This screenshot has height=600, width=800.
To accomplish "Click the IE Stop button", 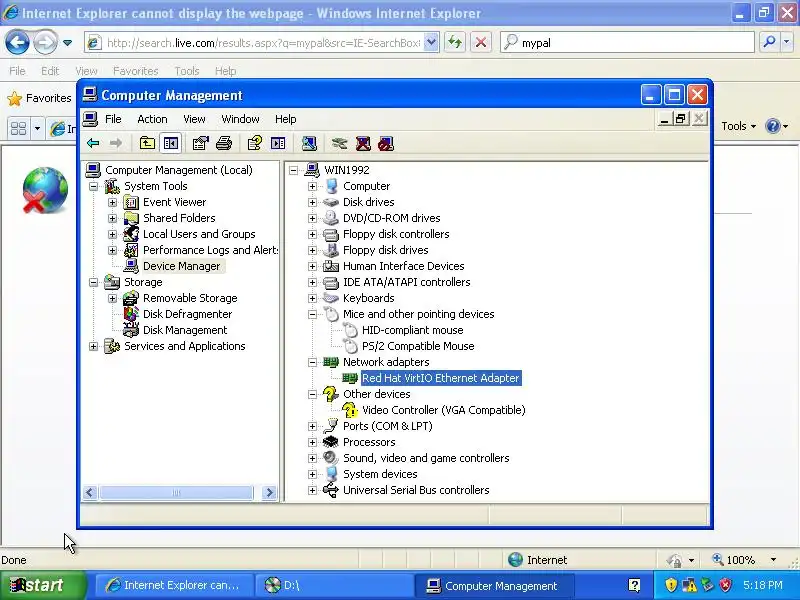I will point(481,42).
